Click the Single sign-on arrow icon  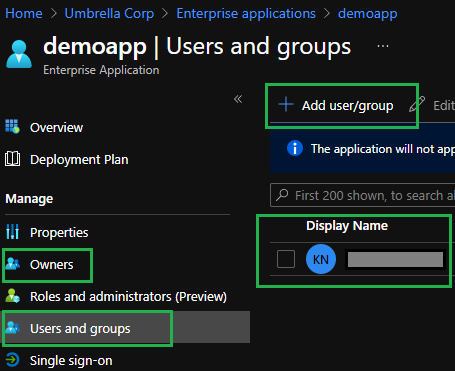[12, 360]
